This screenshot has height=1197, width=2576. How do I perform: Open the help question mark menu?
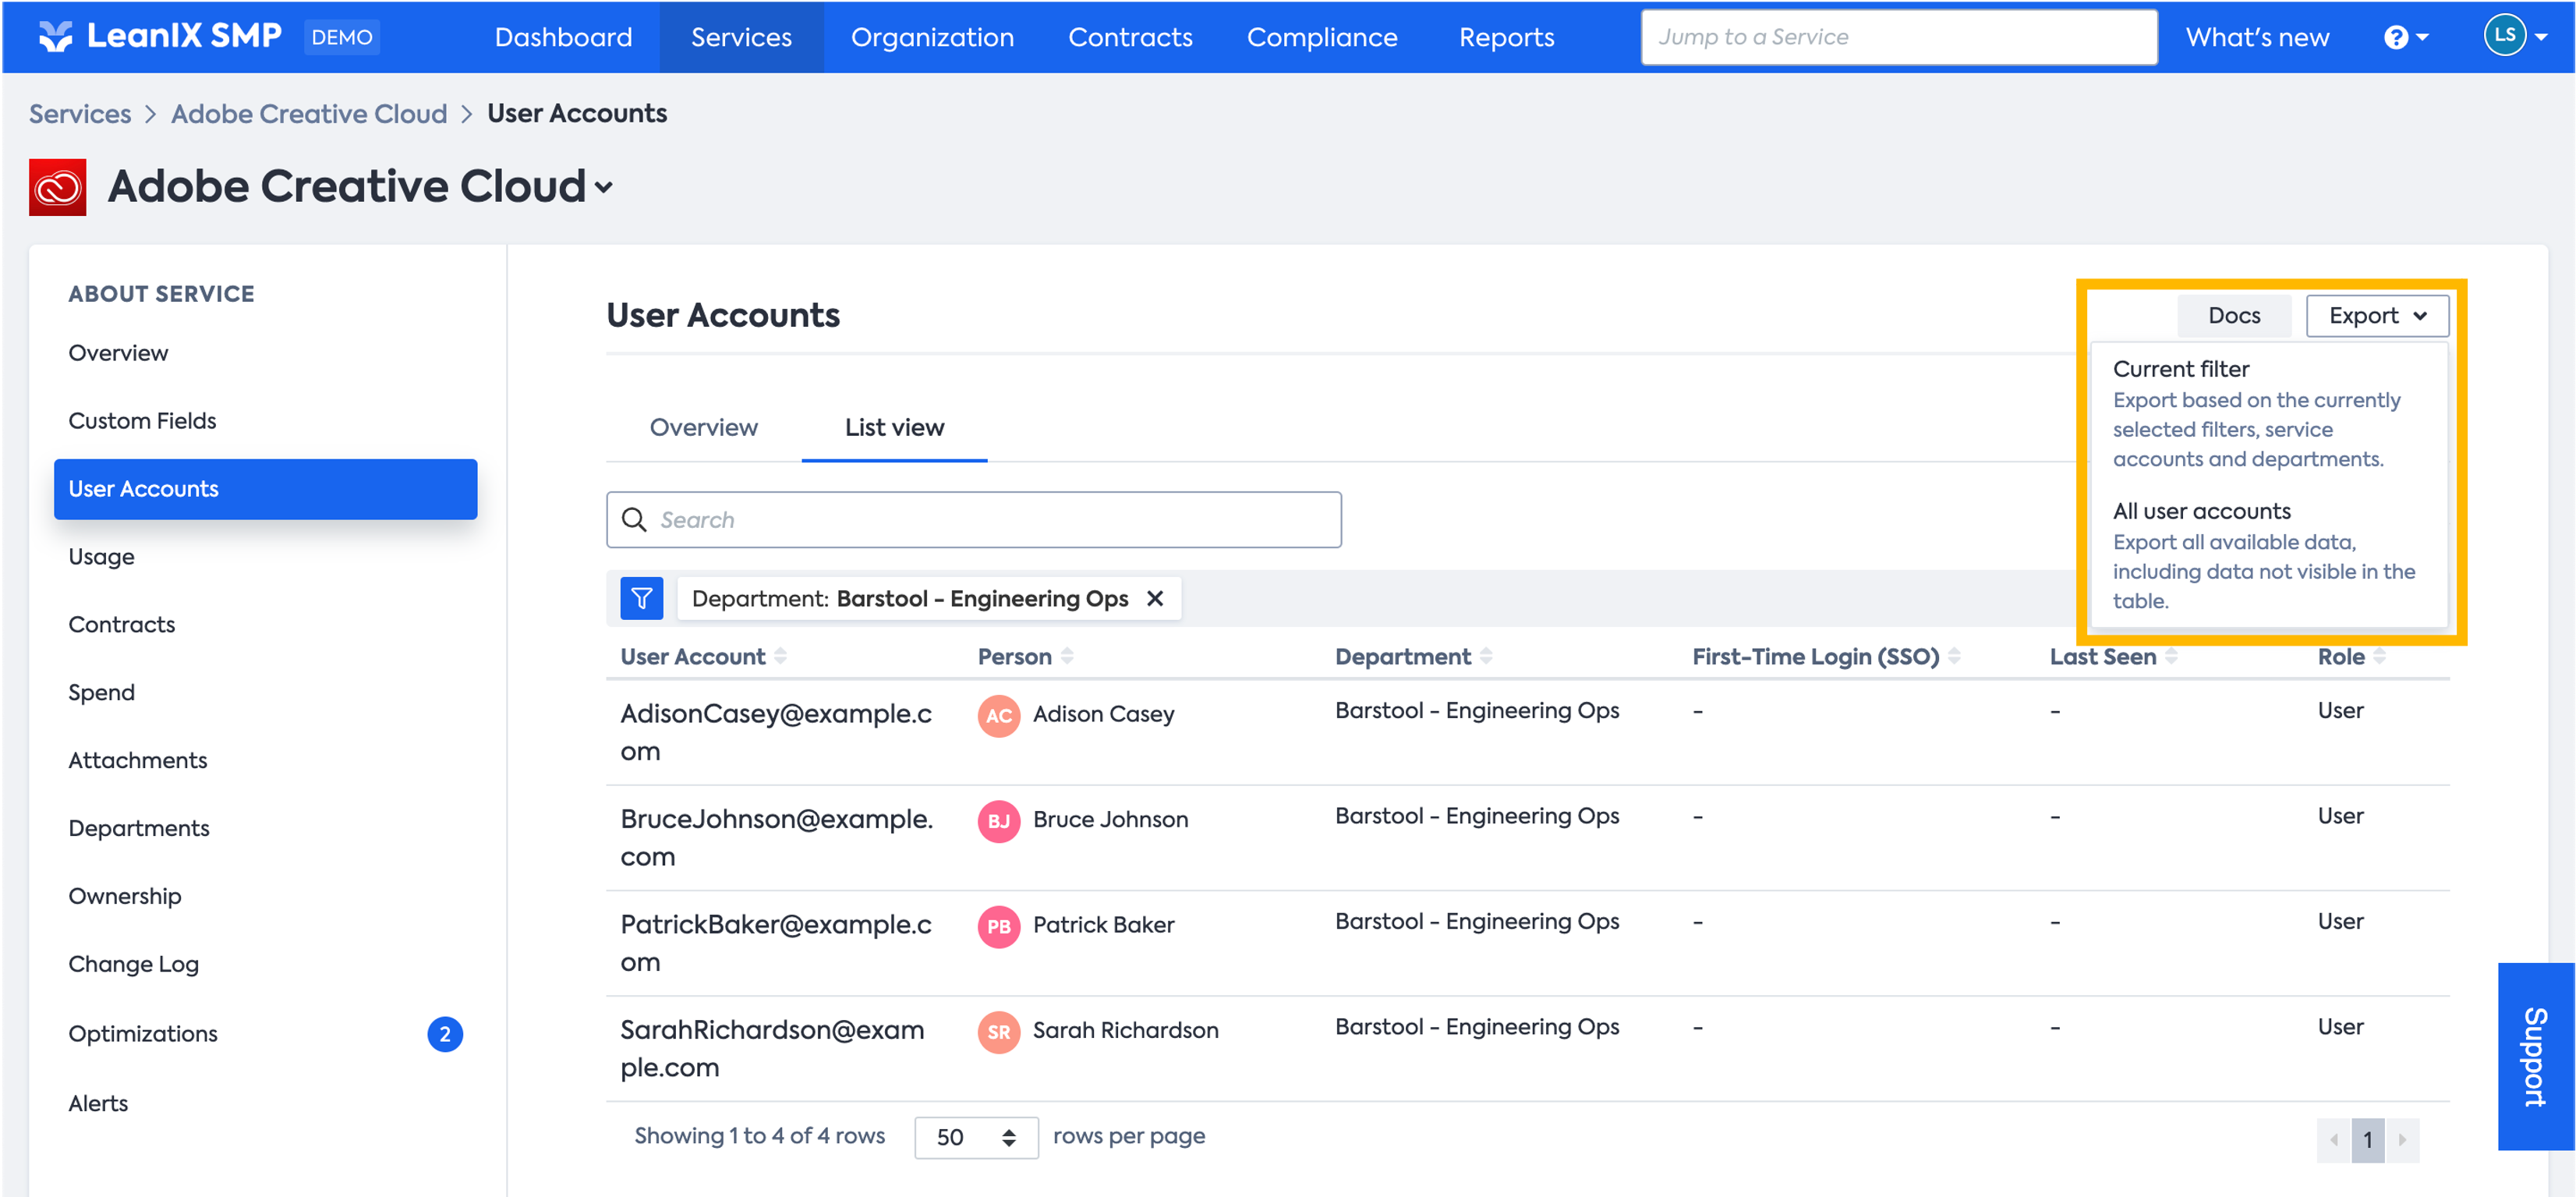(2406, 37)
